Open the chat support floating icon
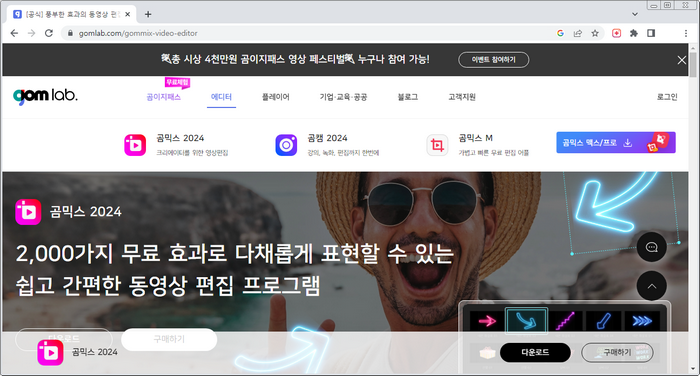The height and width of the screenshot is (376, 700). (651, 247)
